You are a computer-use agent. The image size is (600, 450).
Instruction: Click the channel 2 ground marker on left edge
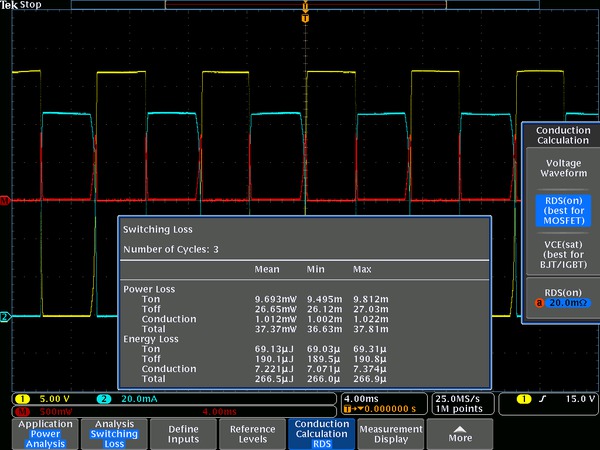pos(5,317)
